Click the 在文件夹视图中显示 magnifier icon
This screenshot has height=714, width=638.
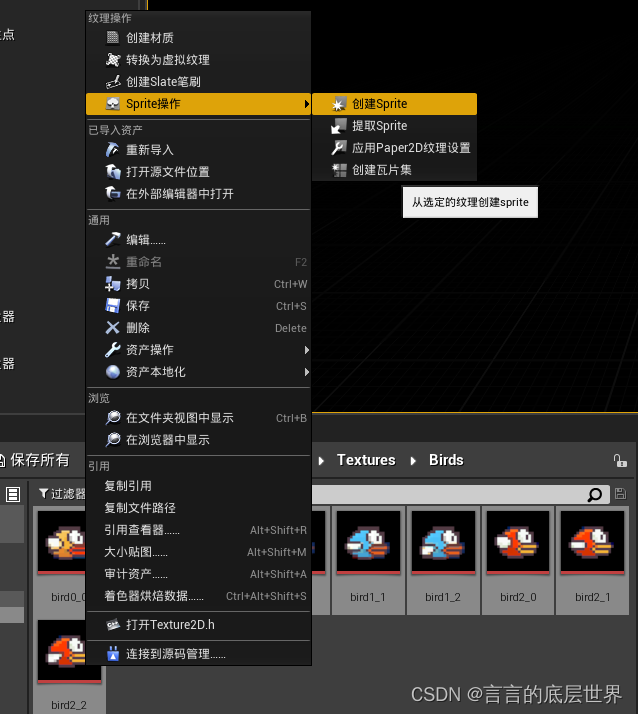(x=112, y=418)
